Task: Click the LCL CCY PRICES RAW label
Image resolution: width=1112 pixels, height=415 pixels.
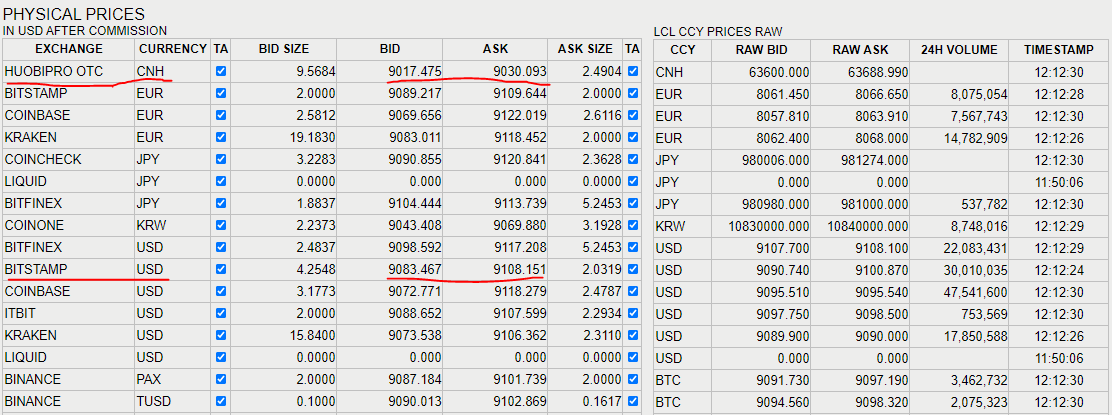Action: pyautogui.click(x=718, y=31)
